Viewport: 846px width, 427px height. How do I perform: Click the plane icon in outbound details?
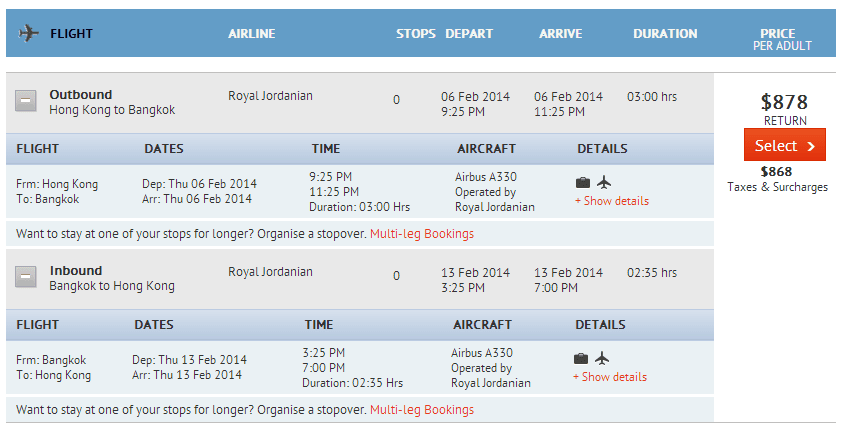tap(603, 182)
